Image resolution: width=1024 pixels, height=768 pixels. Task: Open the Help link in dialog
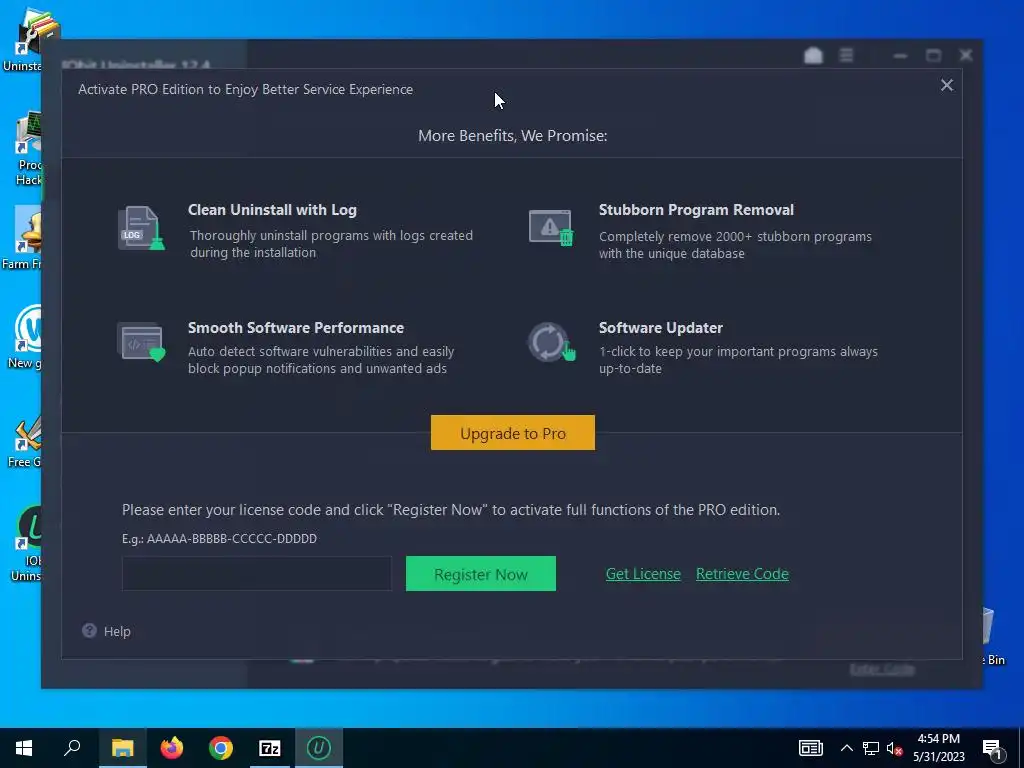(117, 631)
